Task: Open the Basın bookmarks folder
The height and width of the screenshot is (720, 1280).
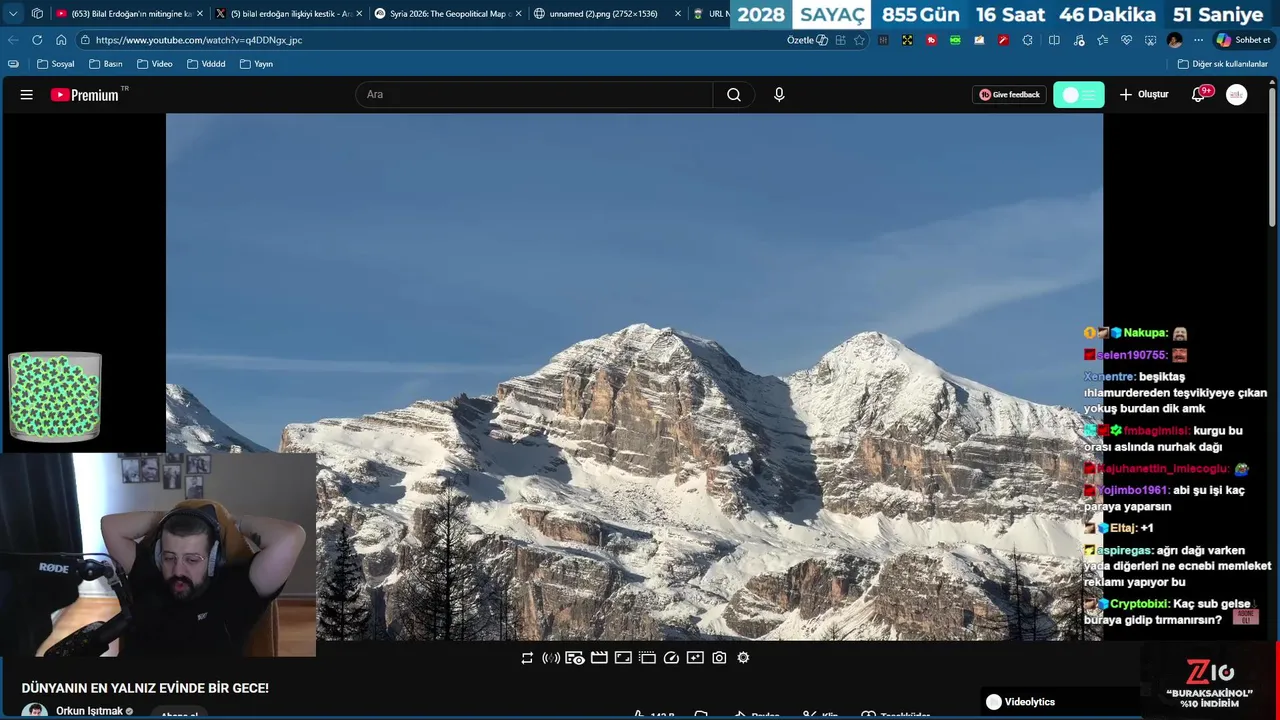Action: click(x=105, y=64)
